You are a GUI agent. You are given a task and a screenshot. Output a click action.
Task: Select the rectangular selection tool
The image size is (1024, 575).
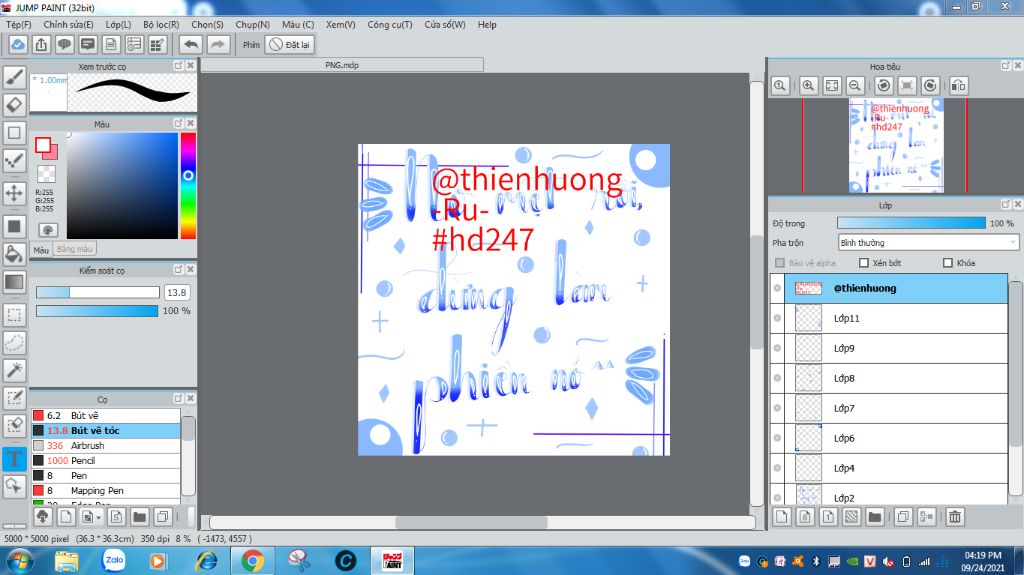tap(14, 314)
